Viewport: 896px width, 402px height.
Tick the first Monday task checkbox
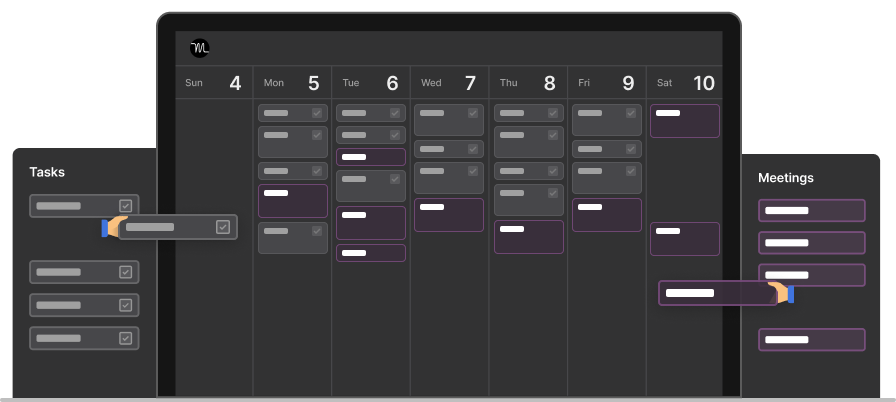[317, 113]
